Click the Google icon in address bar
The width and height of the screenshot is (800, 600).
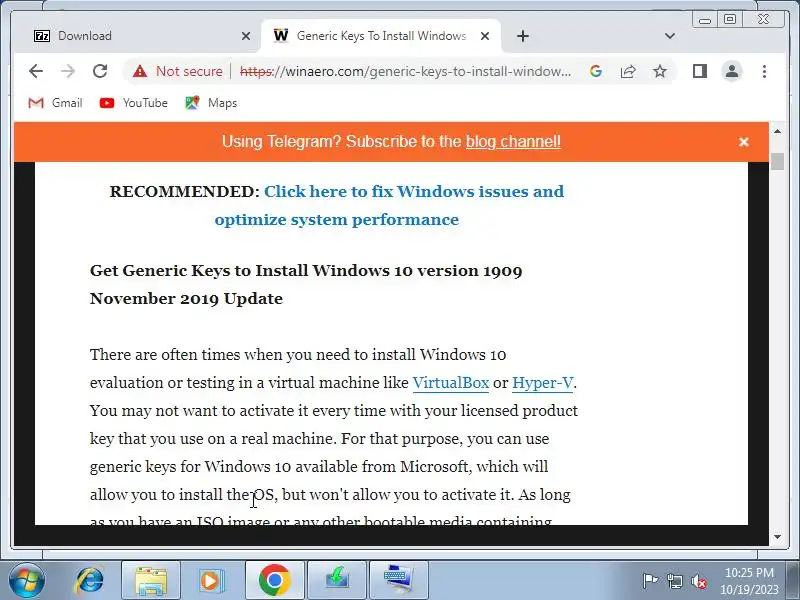(595, 71)
